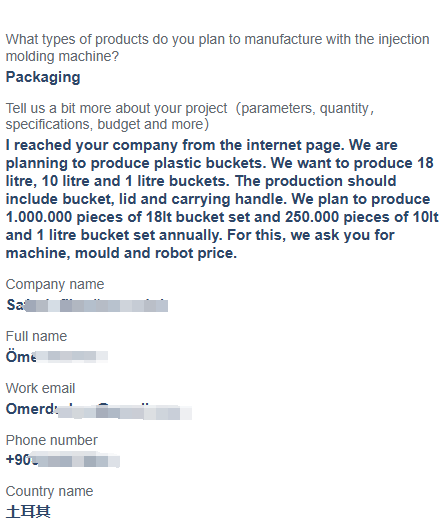Click the Country name label

point(49,492)
